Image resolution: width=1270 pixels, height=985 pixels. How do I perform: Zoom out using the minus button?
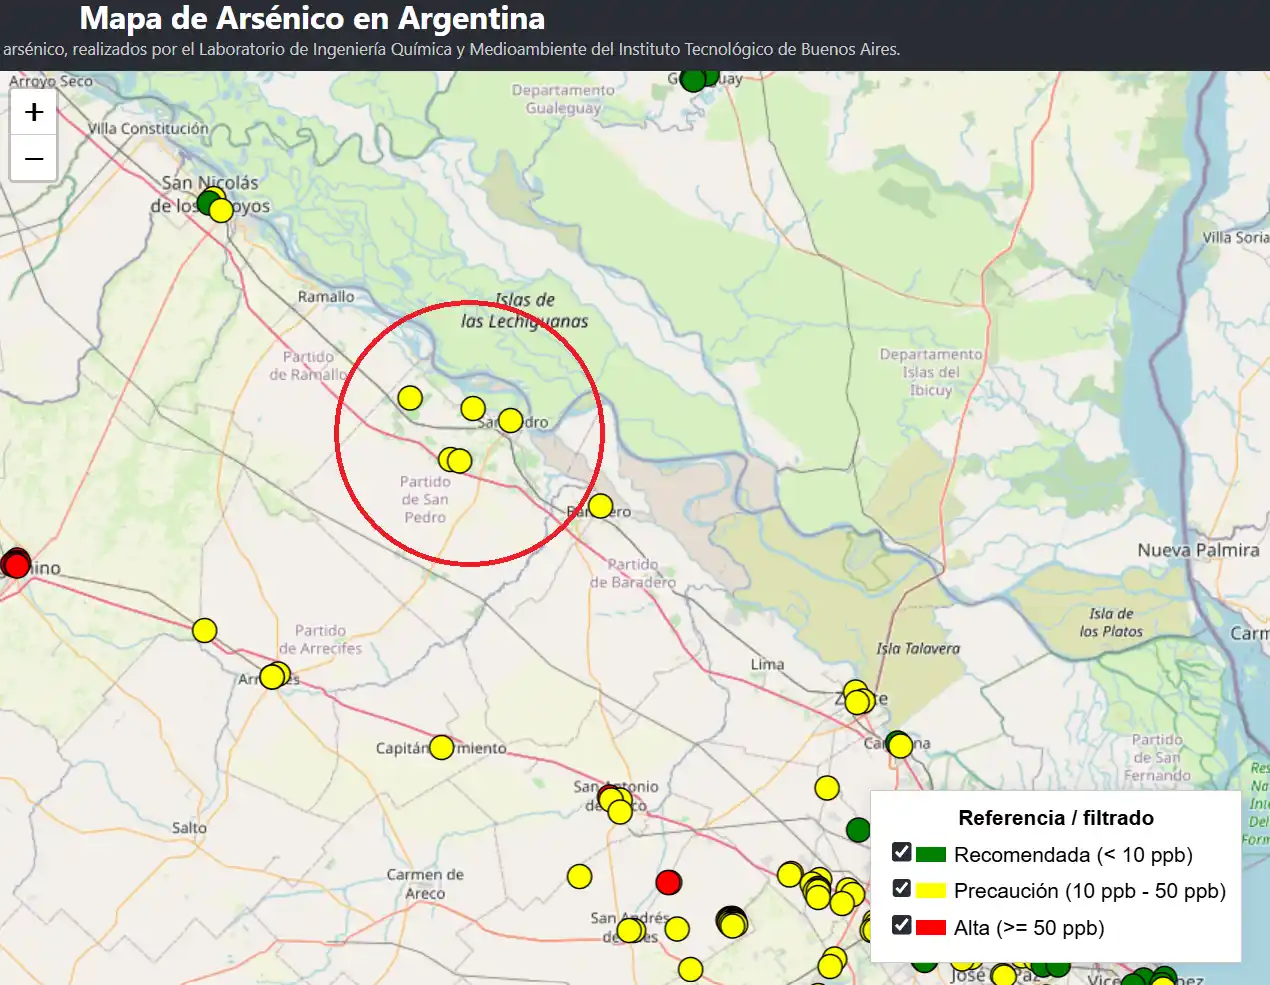pos(33,158)
